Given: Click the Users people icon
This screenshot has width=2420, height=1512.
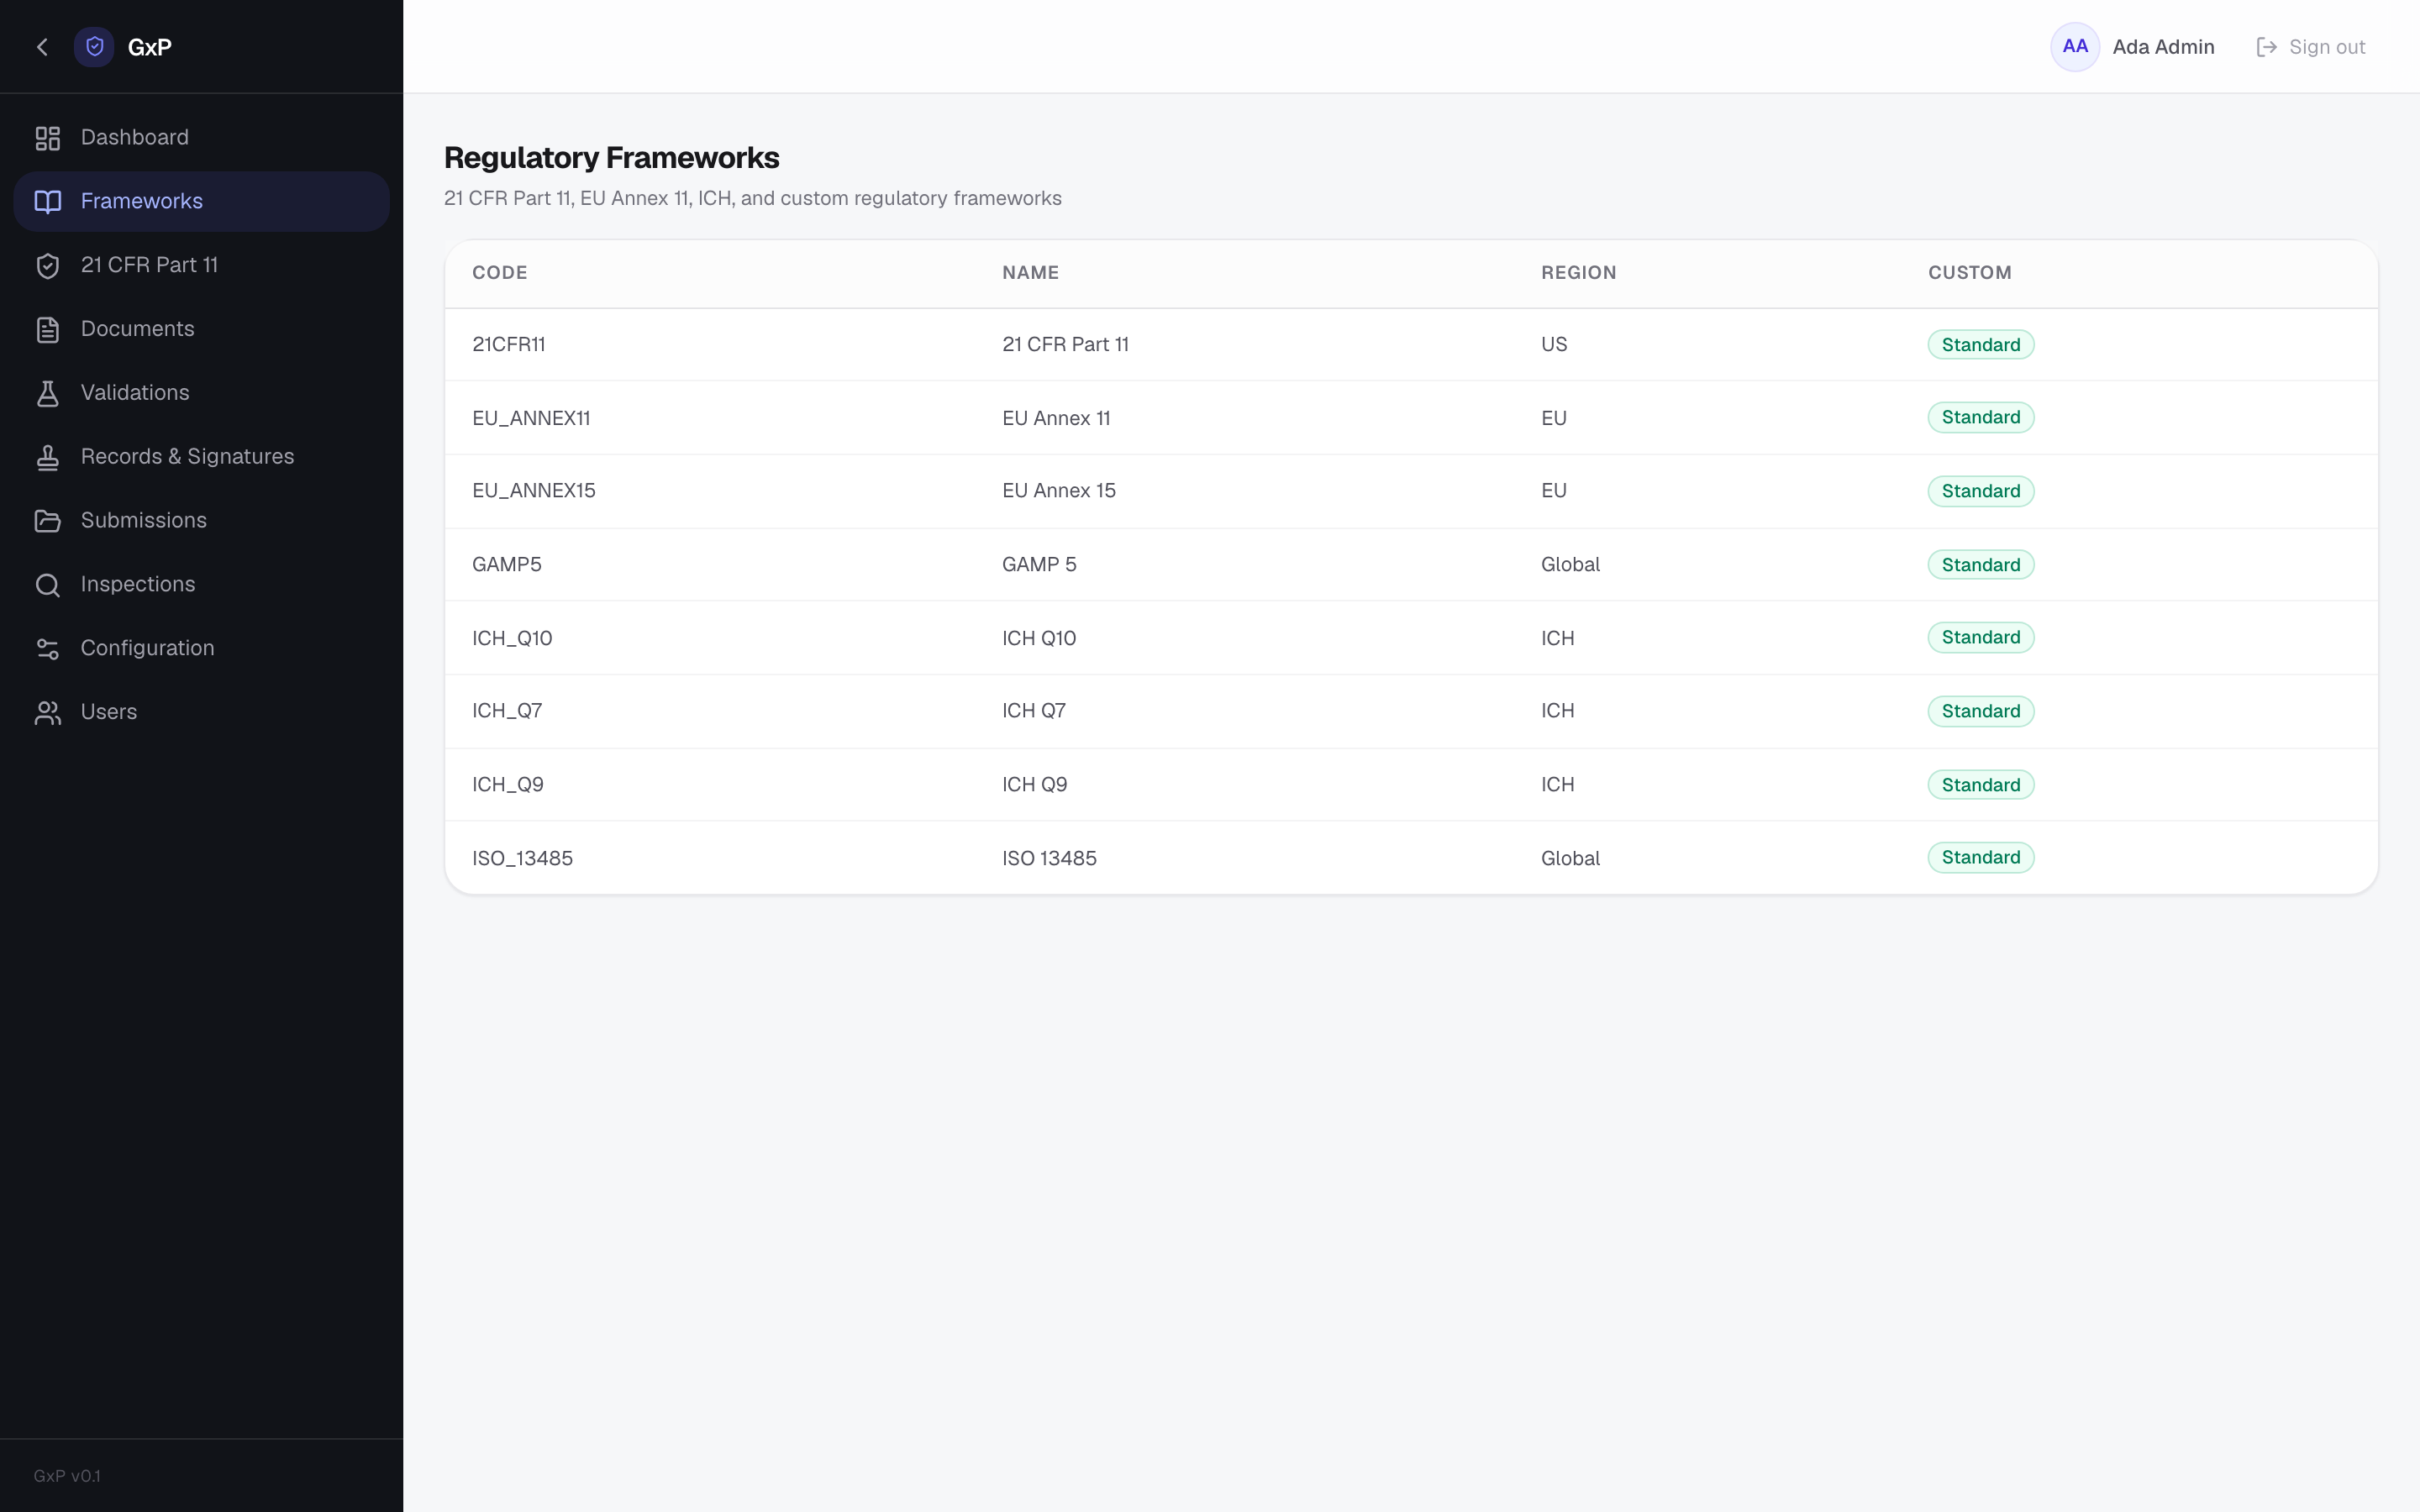Looking at the screenshot, I should tap(48, 713).
